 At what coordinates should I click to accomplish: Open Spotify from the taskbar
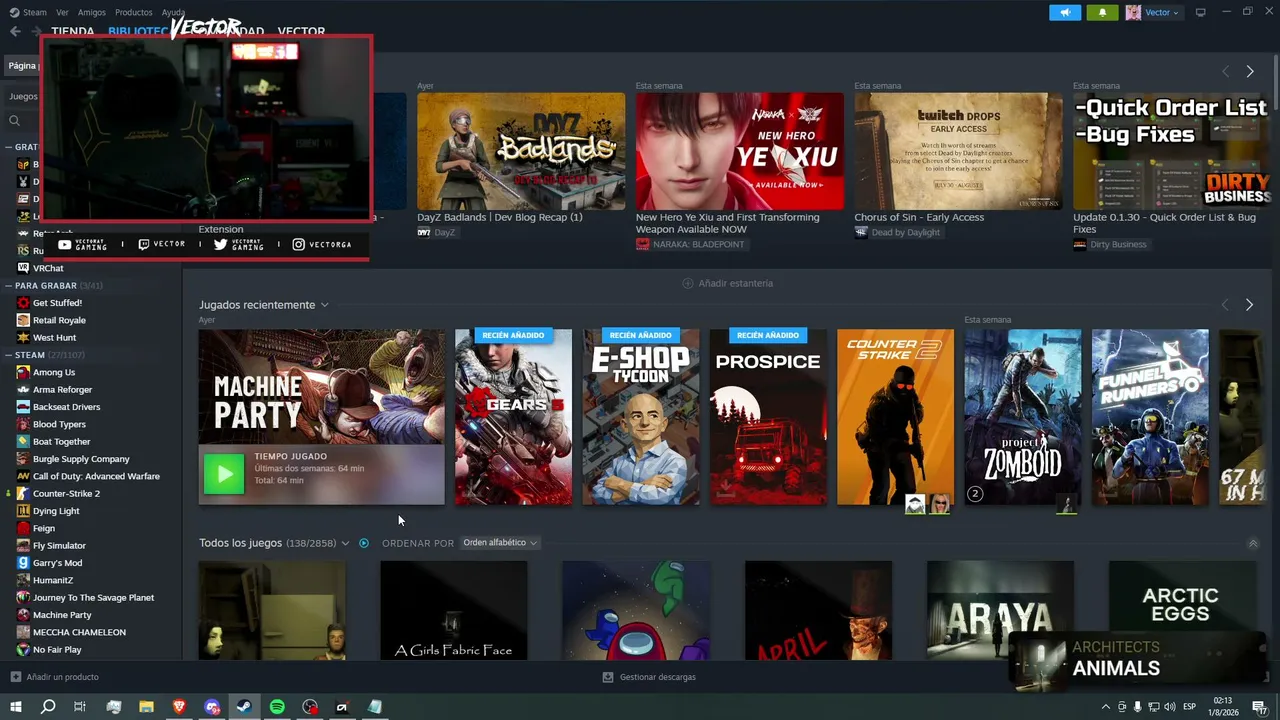point(277,707)
